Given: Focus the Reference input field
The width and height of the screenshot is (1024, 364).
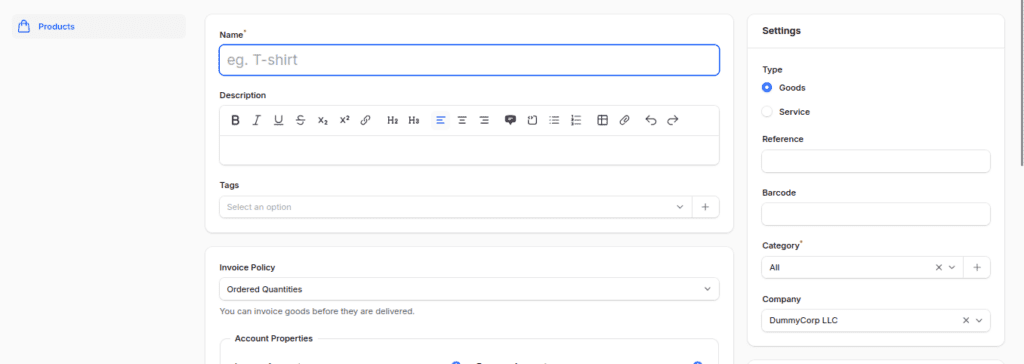Looking at the screenshot, I should pyautogui.click(x=876, y=161).
